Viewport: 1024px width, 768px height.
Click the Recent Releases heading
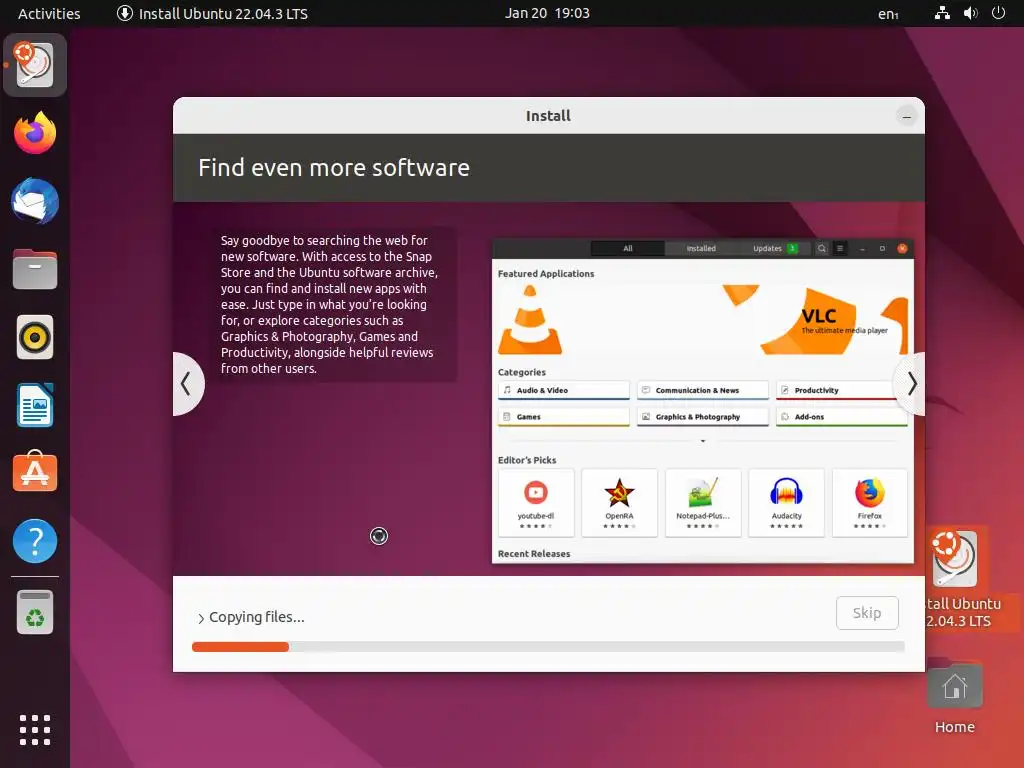[x=534, y=553]
